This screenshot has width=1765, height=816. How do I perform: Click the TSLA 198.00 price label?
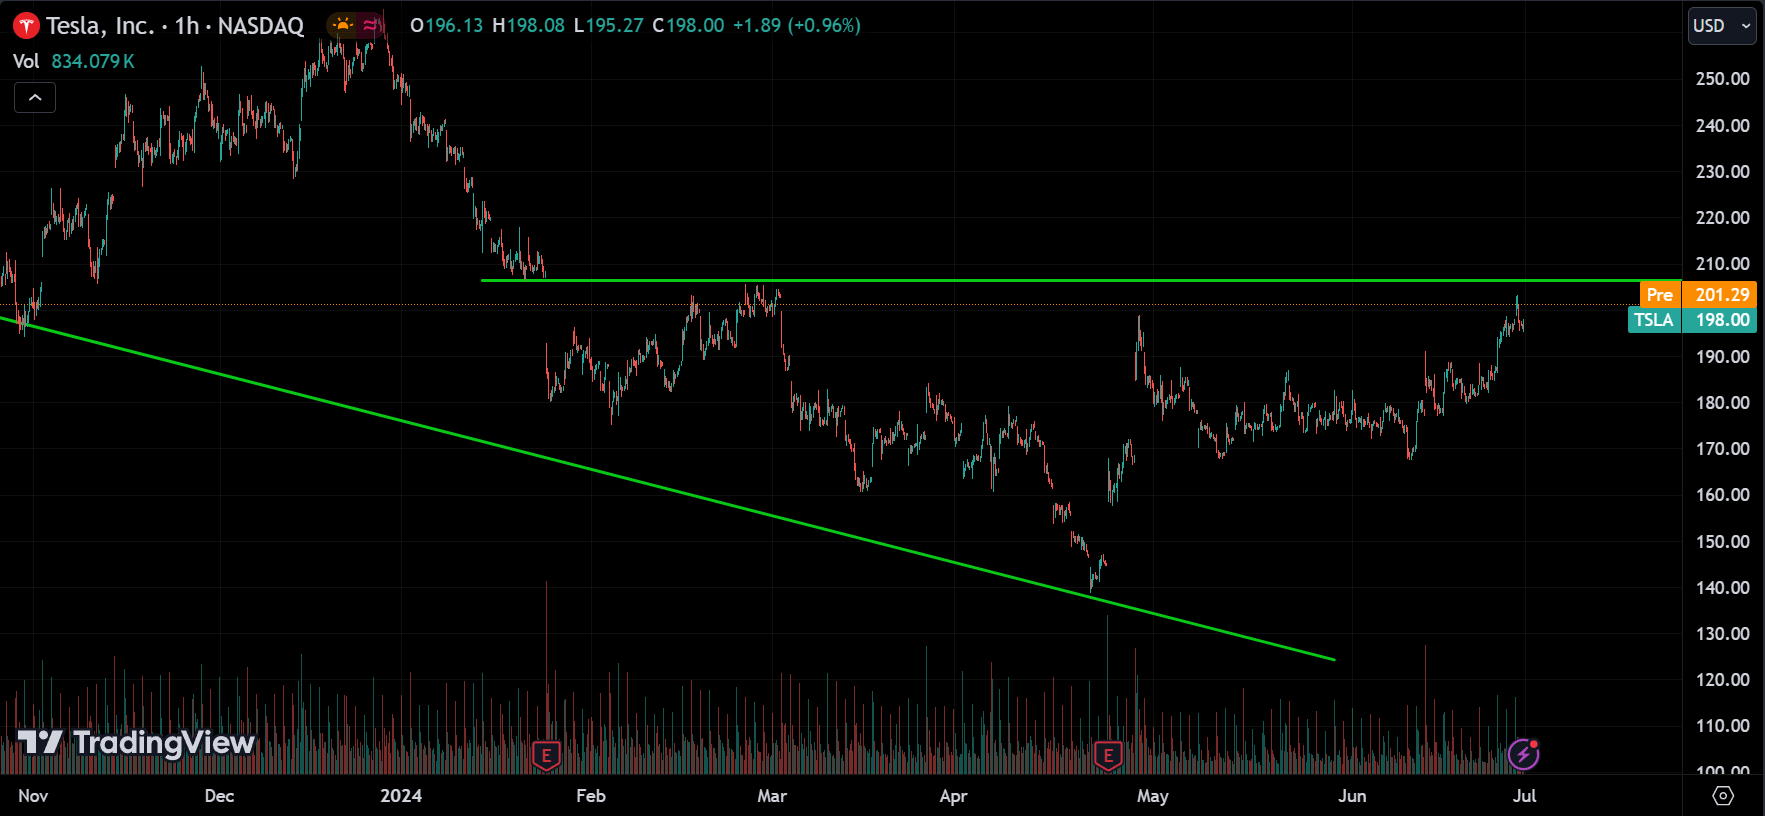point(1692,320)
